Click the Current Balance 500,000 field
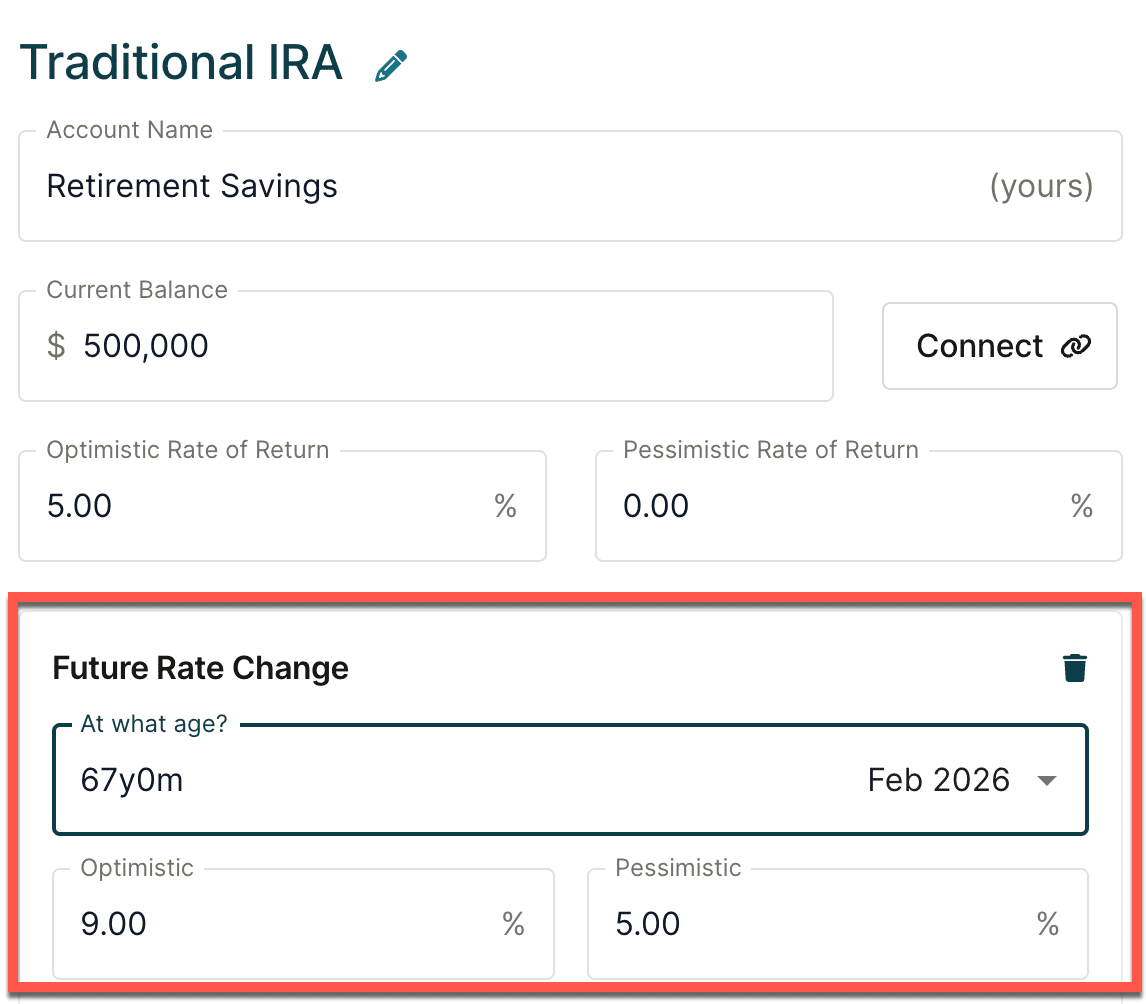This screenshot has height=1004, width=1146. 300,346
